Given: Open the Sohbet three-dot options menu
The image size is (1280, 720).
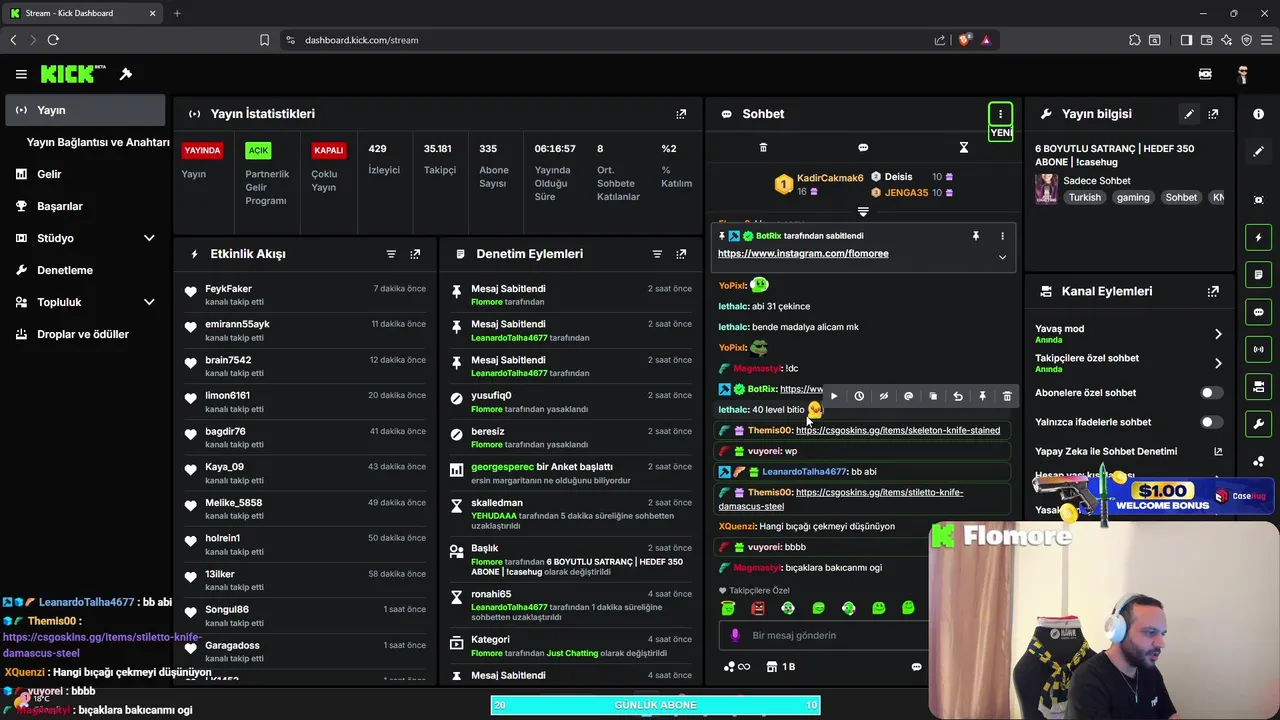Looking at the screenshot, I should click(x=1000, y=114).
